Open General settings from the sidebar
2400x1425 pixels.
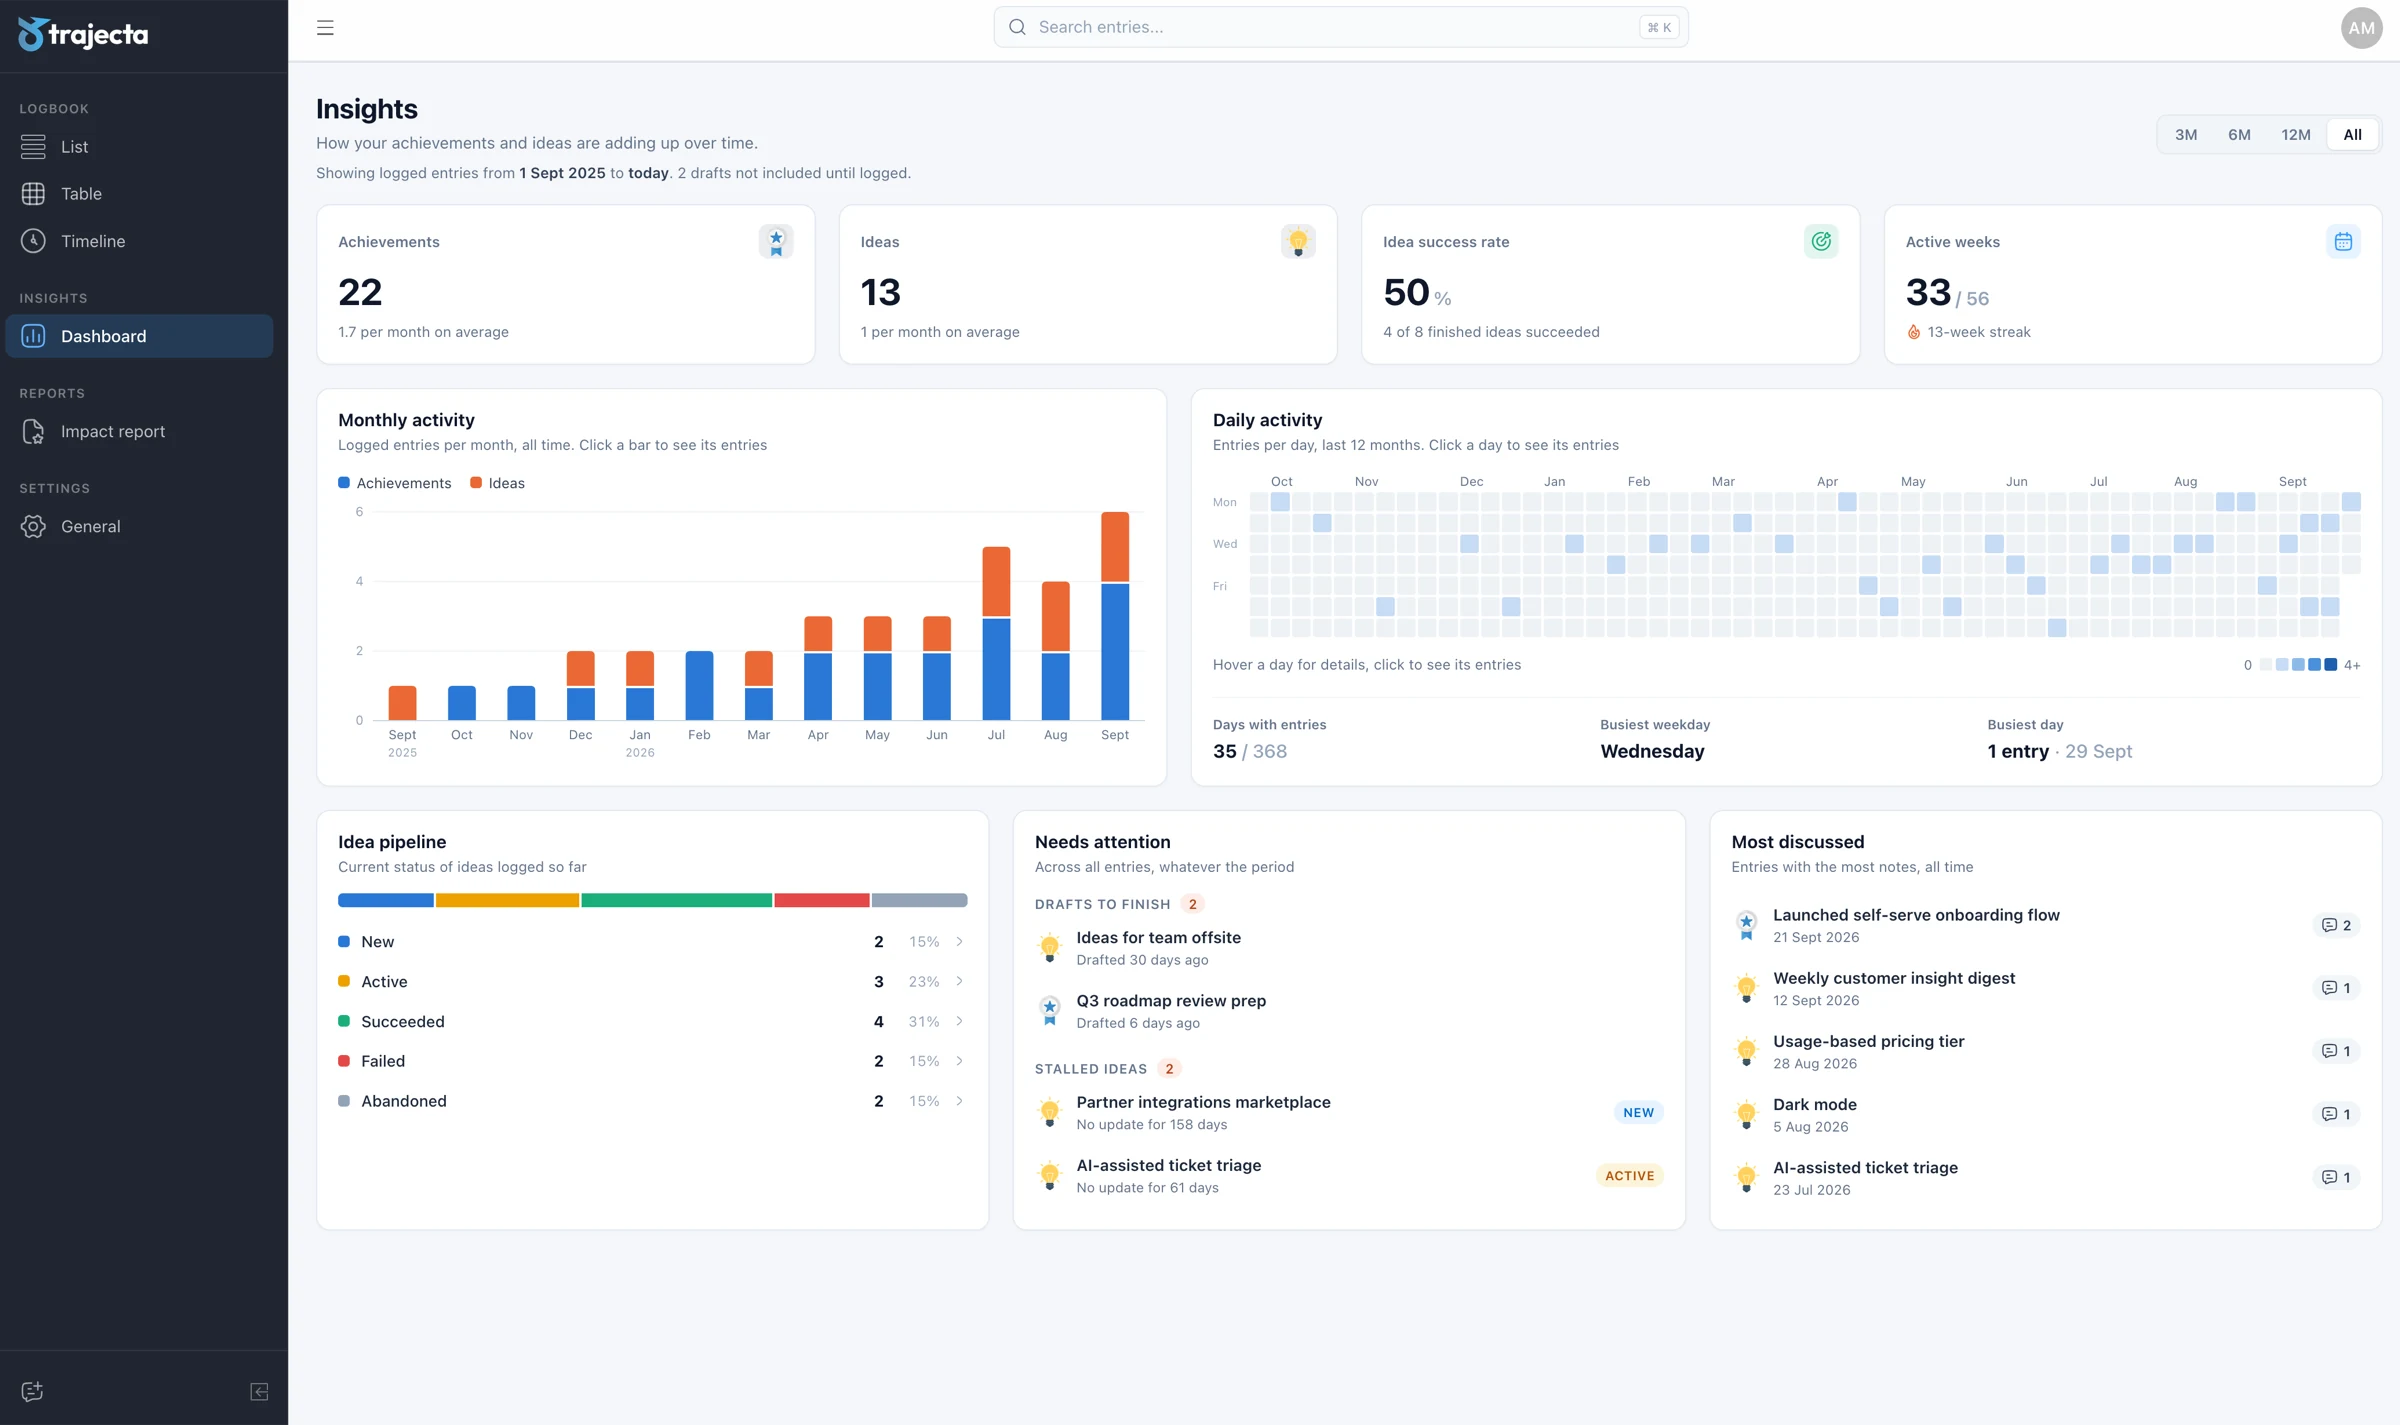click(139, 526)
